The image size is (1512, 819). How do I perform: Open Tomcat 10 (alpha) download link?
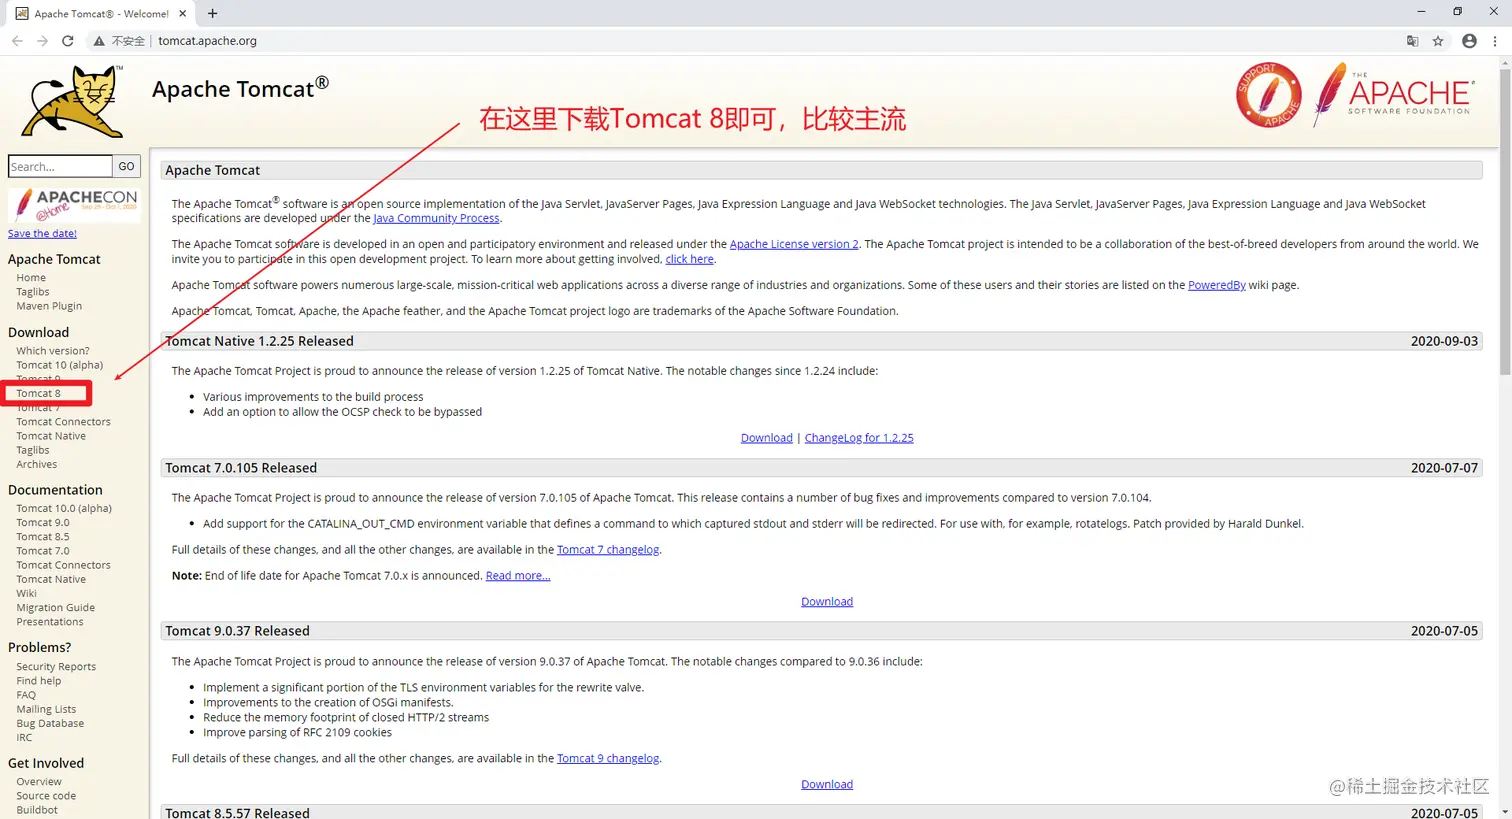click(x=60, y=365)
